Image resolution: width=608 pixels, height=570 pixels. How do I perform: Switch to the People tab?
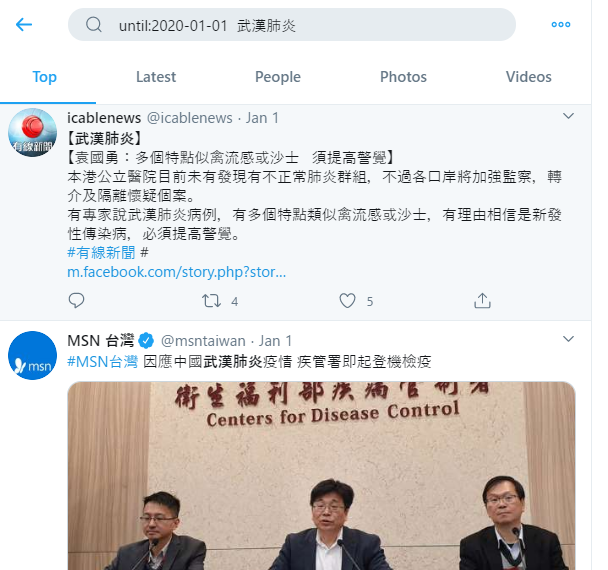[278, 77]
